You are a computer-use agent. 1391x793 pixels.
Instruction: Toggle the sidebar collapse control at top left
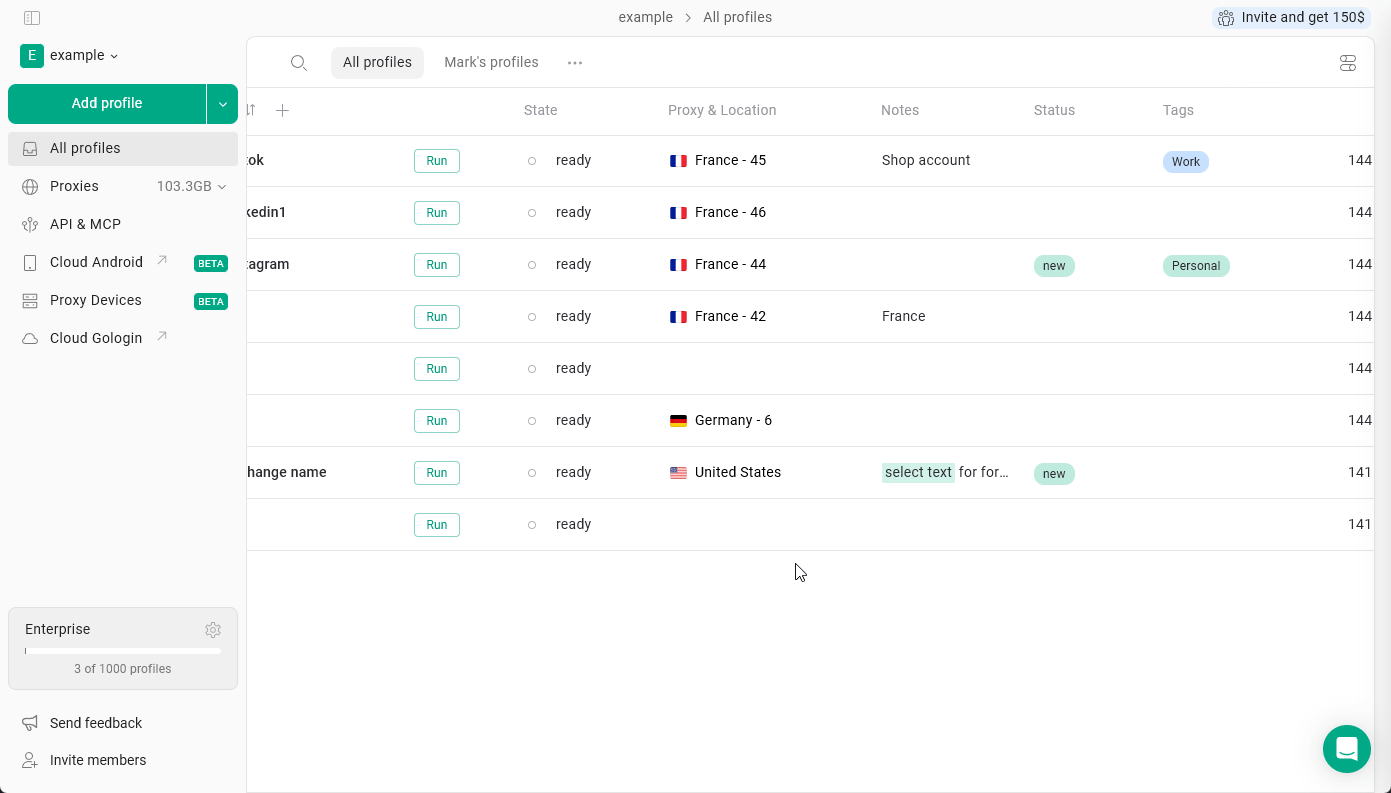pos(32,17)
